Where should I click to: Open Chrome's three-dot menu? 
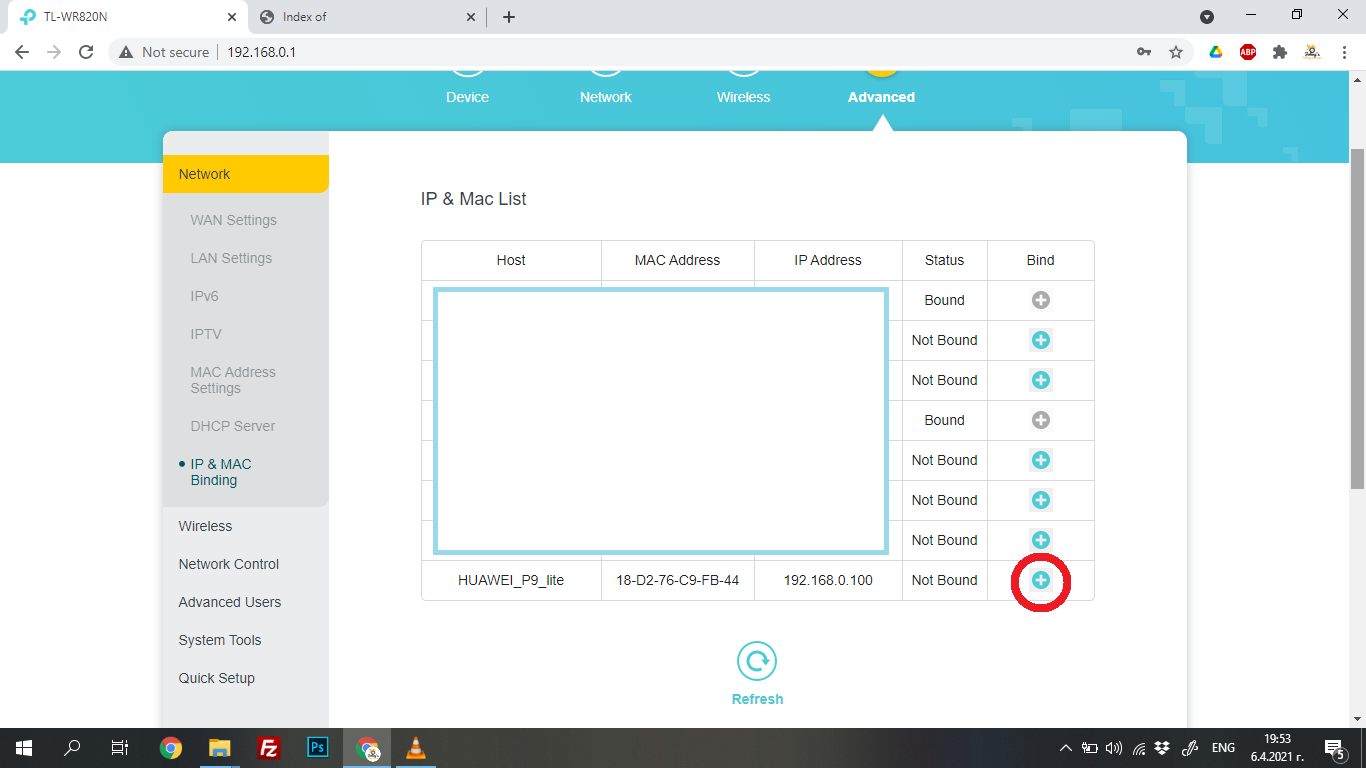click(1343, 51)
